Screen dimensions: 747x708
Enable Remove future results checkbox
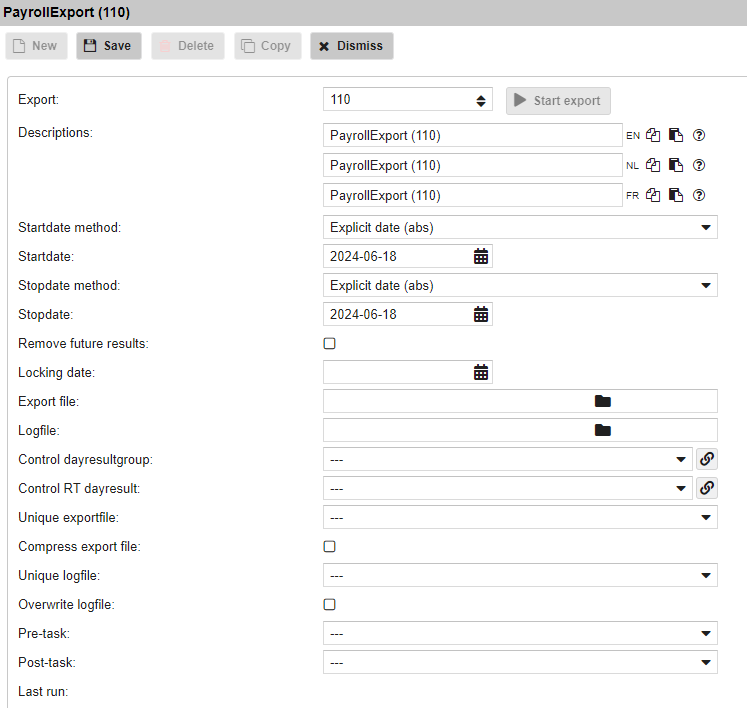coord(330,344)
